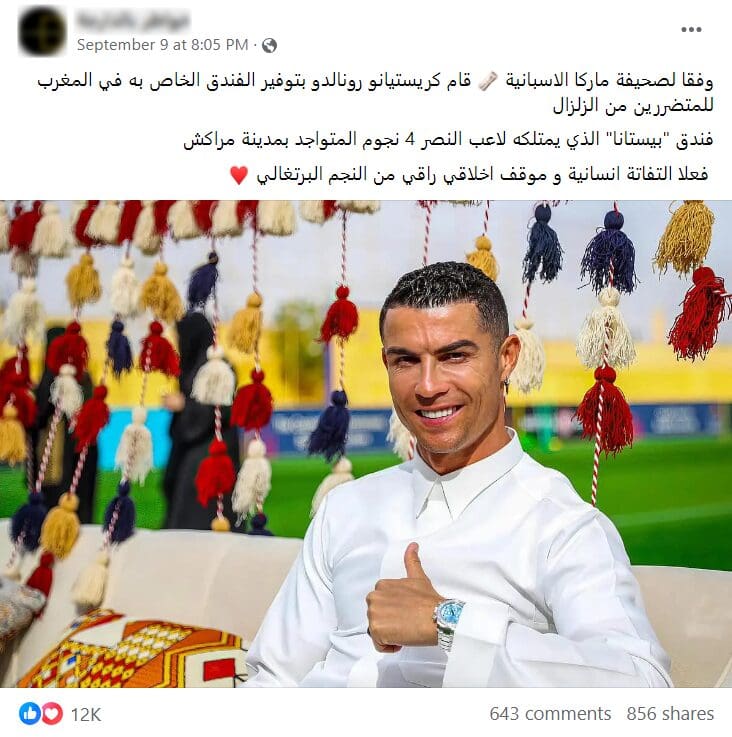This screenshot has height=737, width=732.
Task: Click the first text line mentioning ماركا newspaper
Action: click(375, 81)
